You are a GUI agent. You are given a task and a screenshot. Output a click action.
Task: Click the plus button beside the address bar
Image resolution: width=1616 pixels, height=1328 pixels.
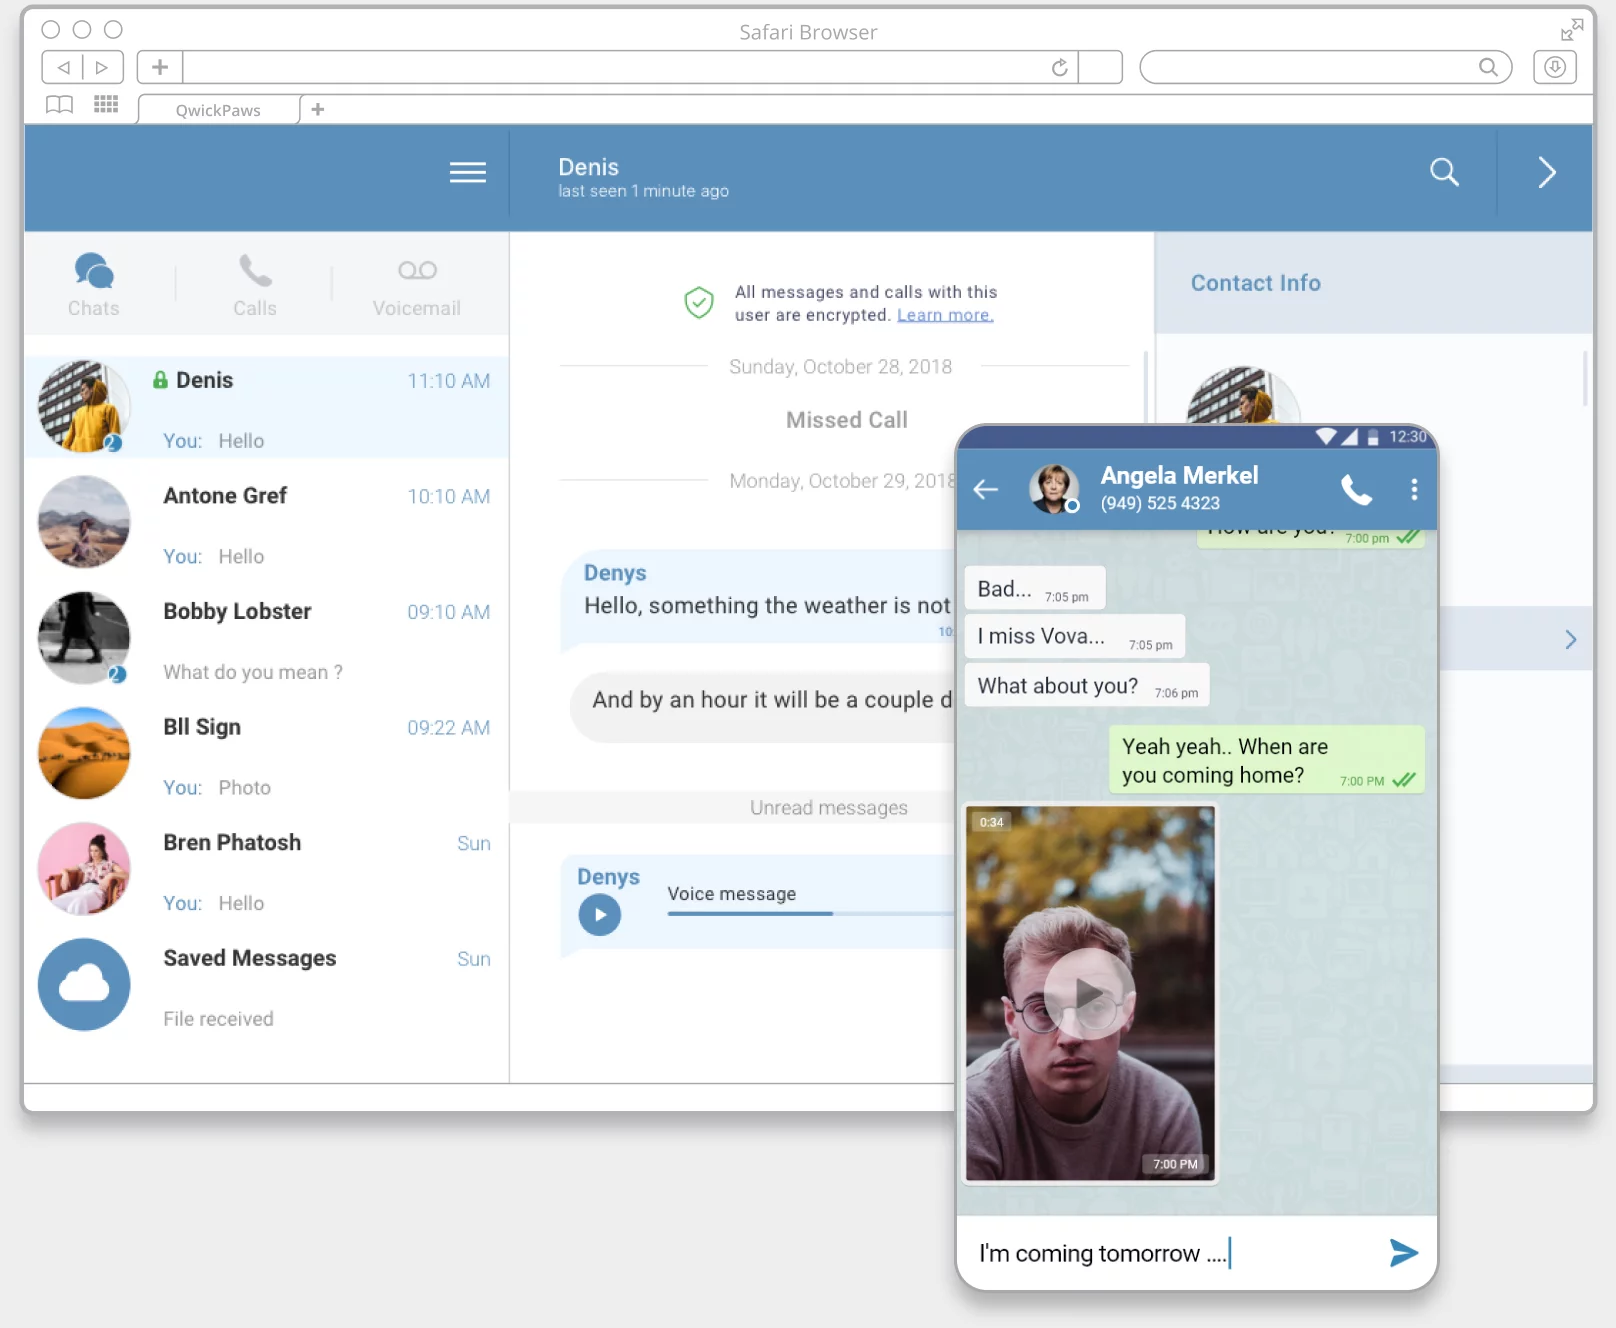pos(160,67)
